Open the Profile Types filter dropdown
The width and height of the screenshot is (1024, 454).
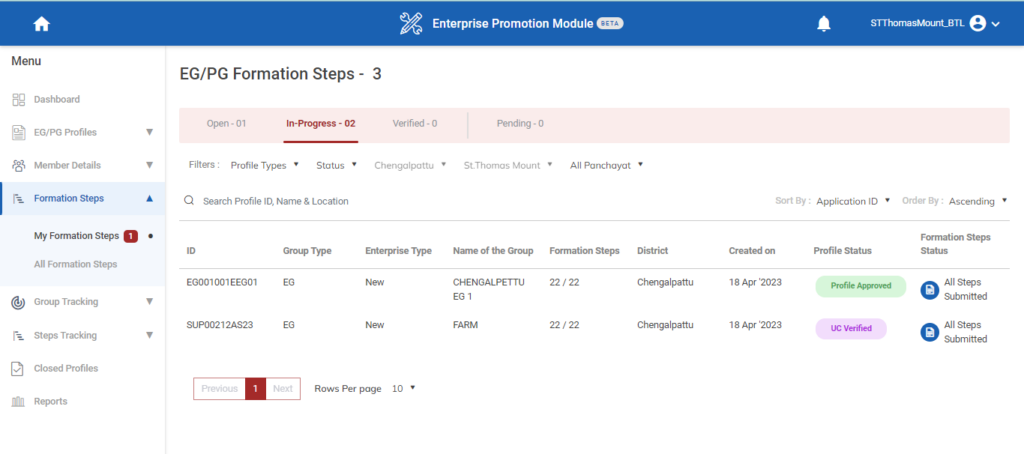point(264,165)
